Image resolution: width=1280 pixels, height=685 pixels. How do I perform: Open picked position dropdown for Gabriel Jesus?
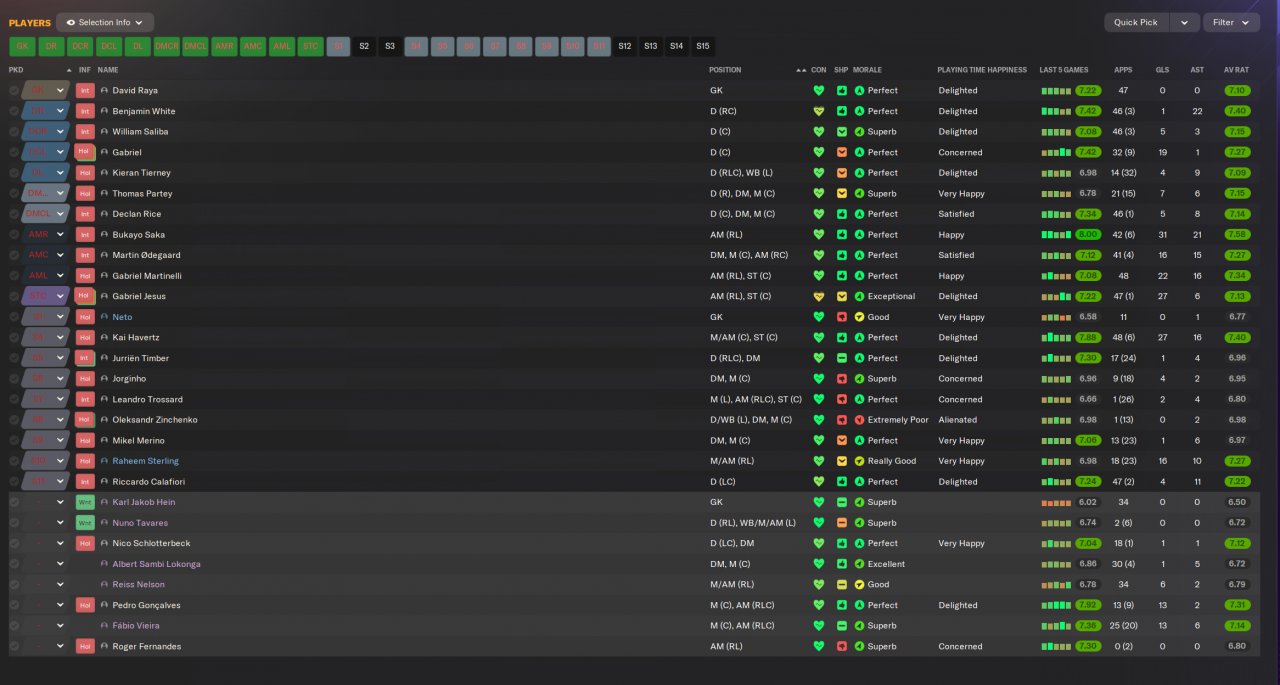[60, 296]
